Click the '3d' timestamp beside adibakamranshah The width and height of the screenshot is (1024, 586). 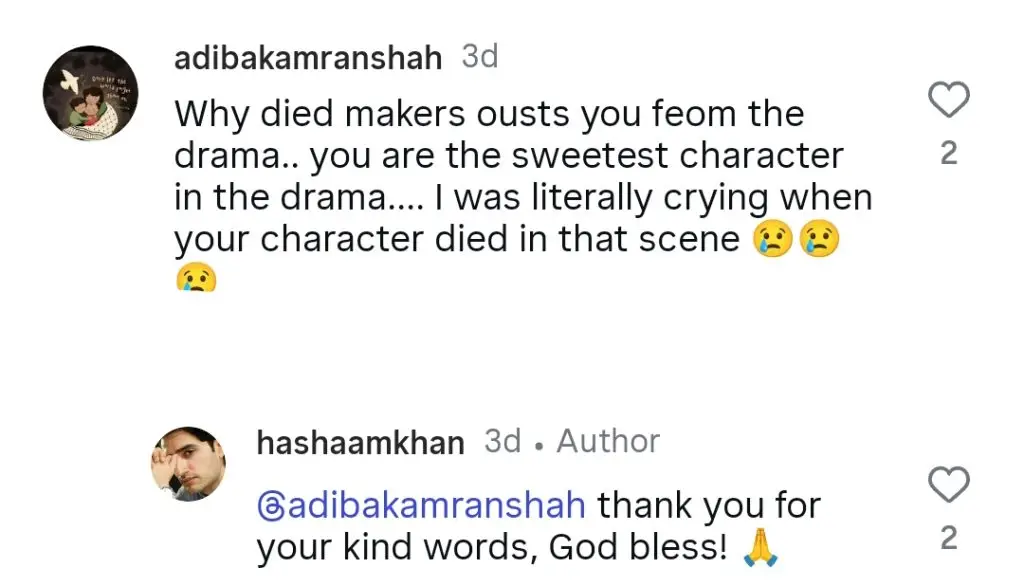480,57
